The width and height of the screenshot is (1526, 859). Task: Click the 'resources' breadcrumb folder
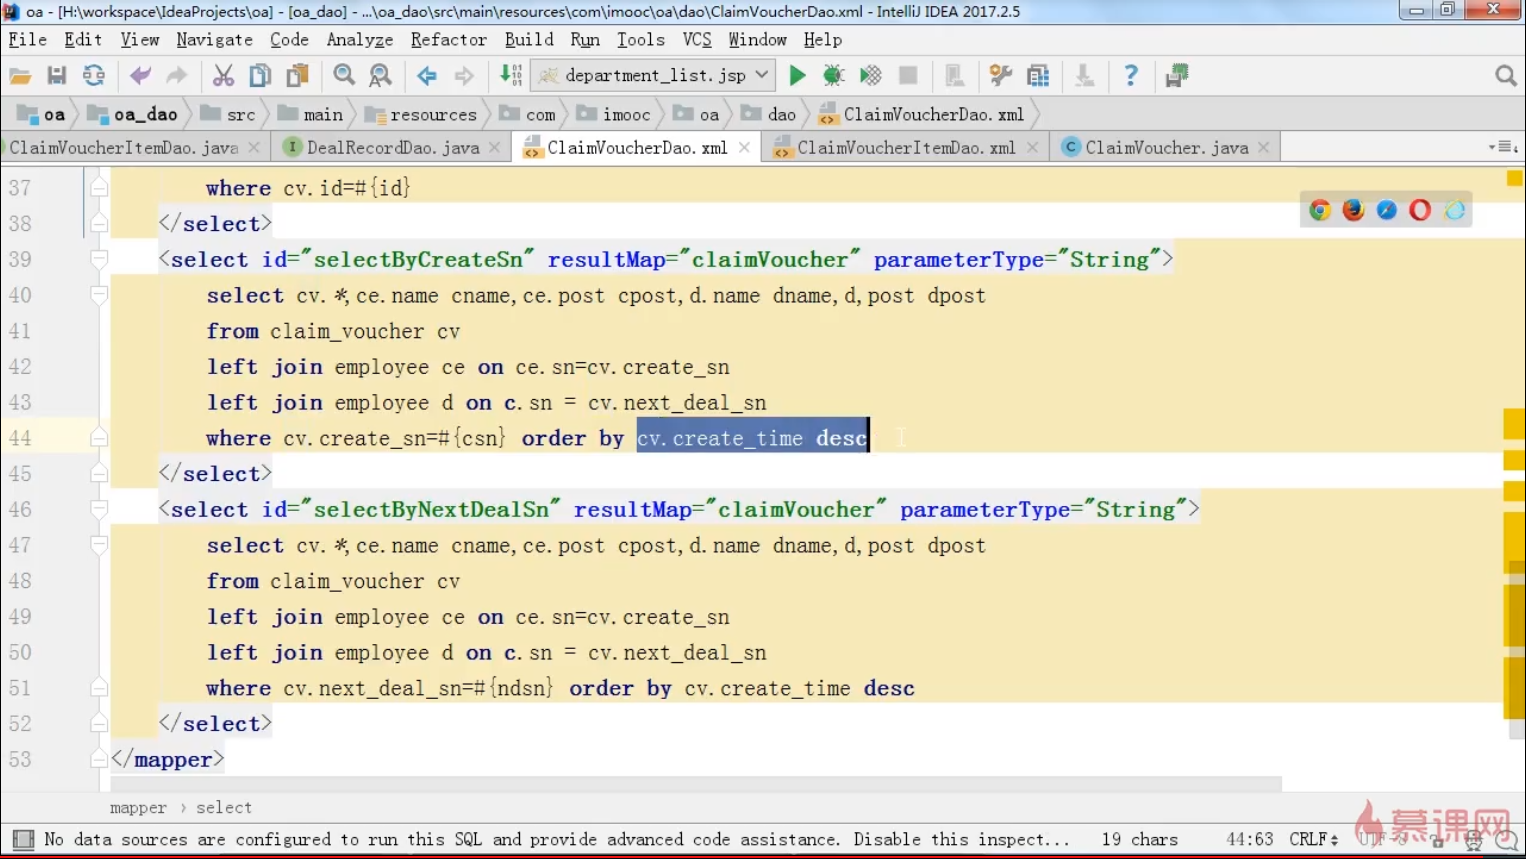(x=432, y=115)
